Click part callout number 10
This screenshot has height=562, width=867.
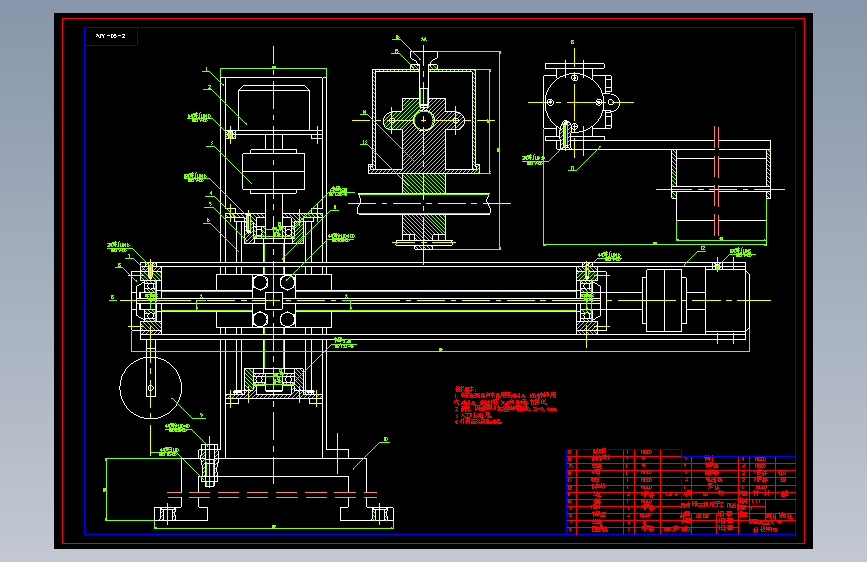(385, 439)
